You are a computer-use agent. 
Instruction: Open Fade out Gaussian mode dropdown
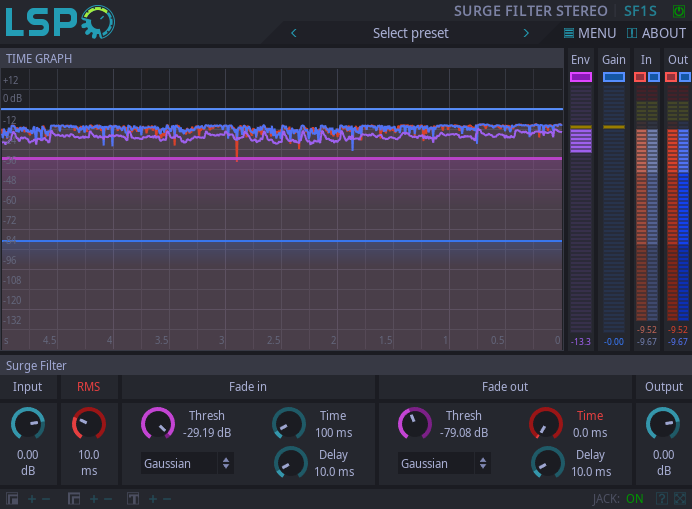click(444, 463)
